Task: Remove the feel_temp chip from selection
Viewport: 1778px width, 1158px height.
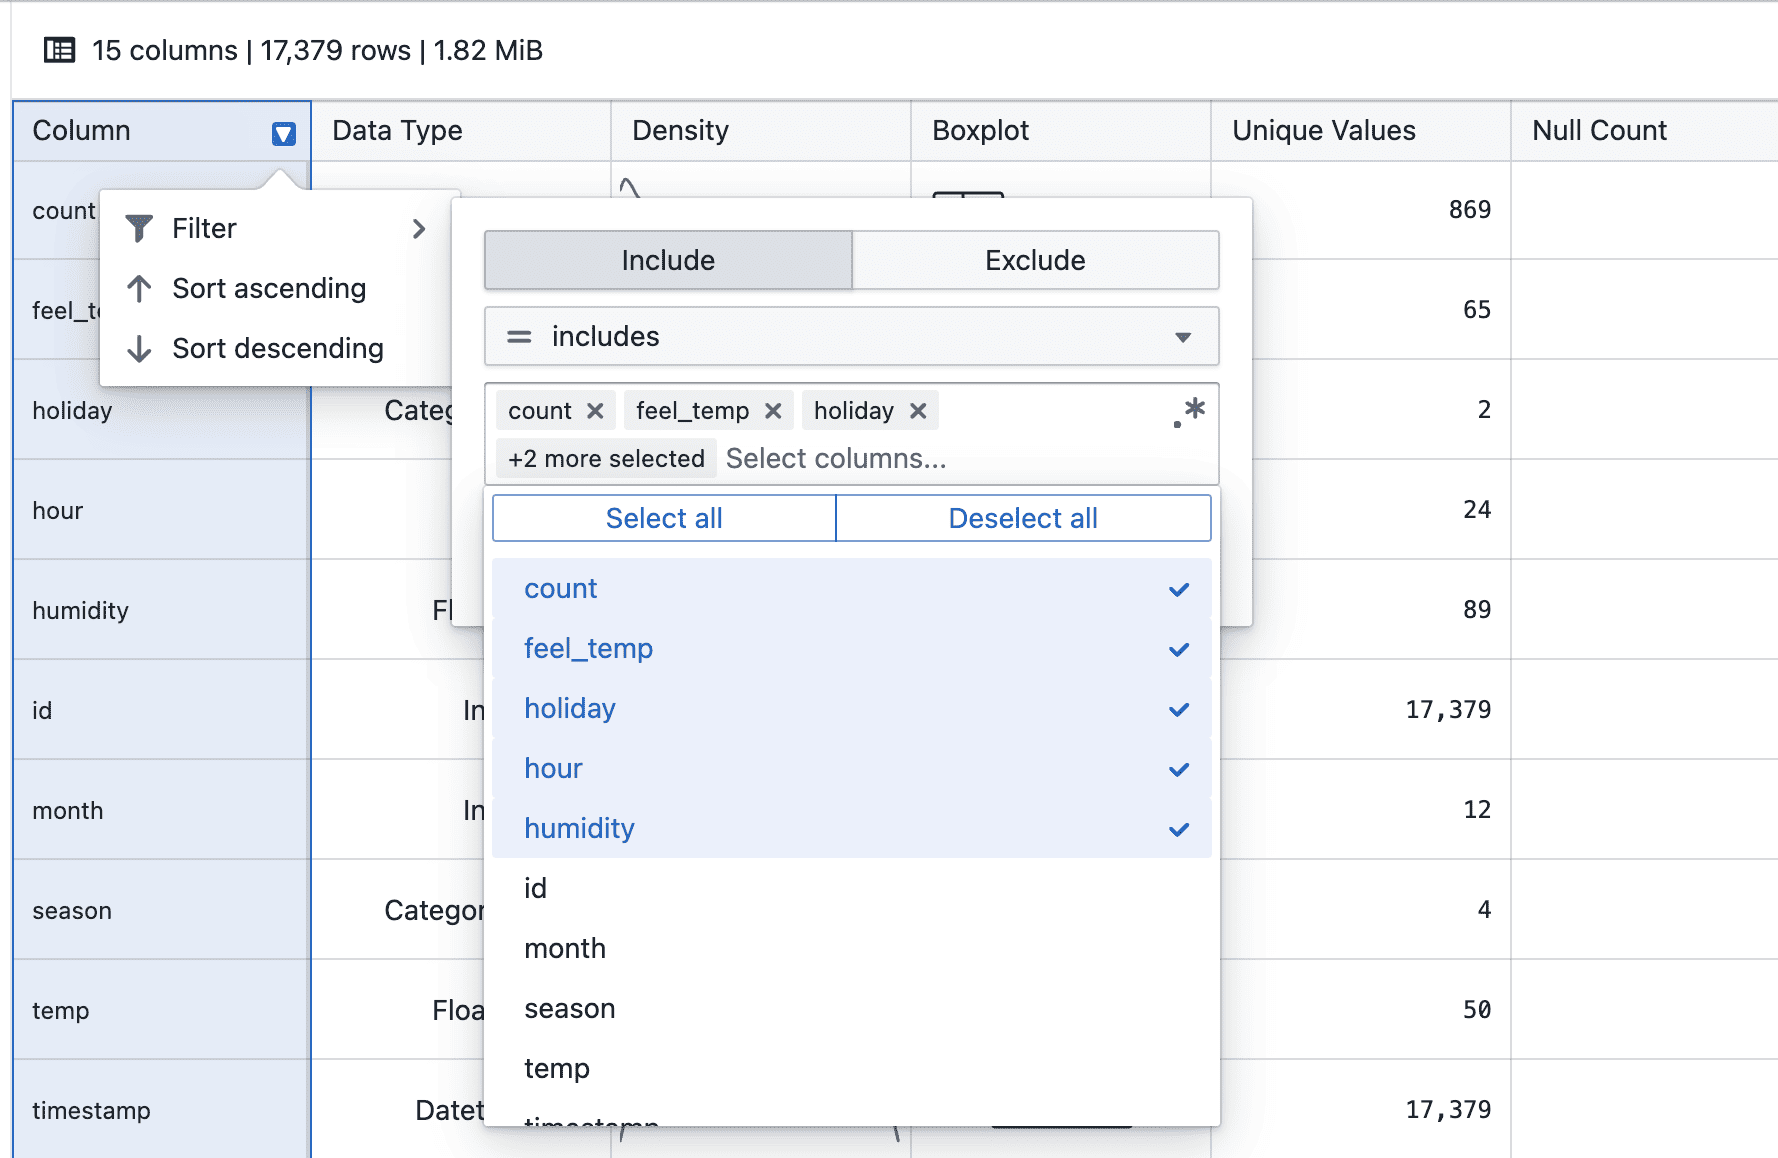Action: 773,411
